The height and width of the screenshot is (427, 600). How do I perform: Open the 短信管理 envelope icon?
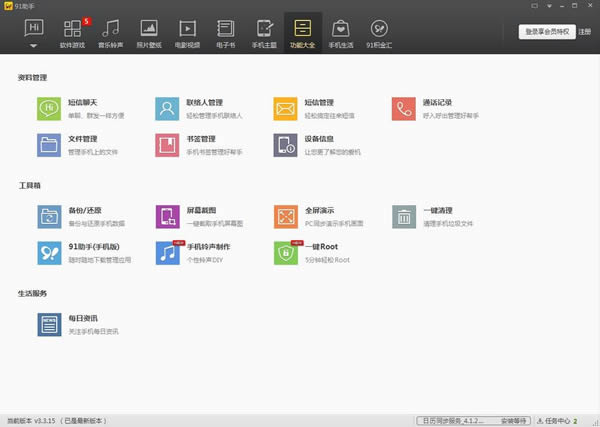[x=285, y=109]
